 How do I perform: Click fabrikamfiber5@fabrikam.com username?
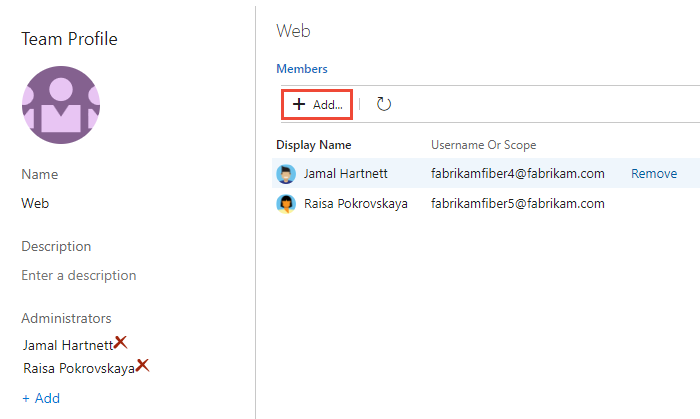pos(517,203)
